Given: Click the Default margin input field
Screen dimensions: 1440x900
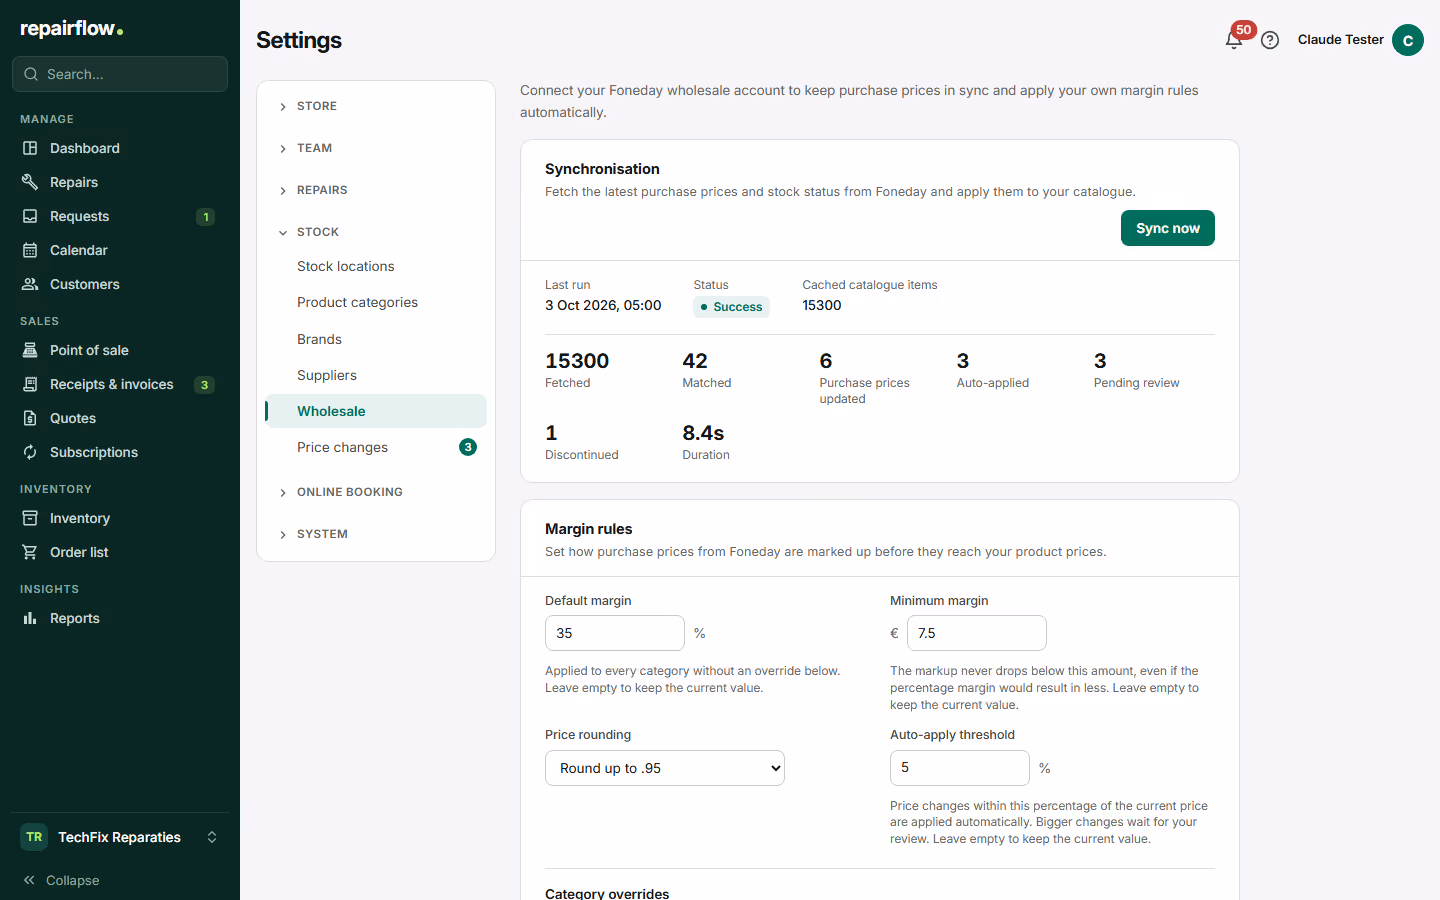Looking at the screenshot, I should click(615, 633).
